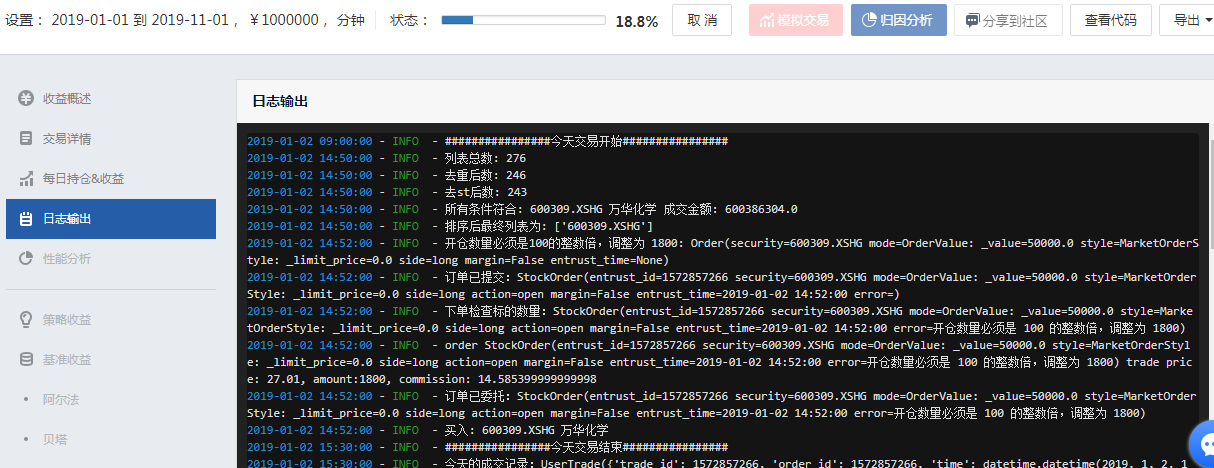The height and width of the screenshot is (468, 1214).
Task: Click the backtest progress bar
Action: pos(523,20)
